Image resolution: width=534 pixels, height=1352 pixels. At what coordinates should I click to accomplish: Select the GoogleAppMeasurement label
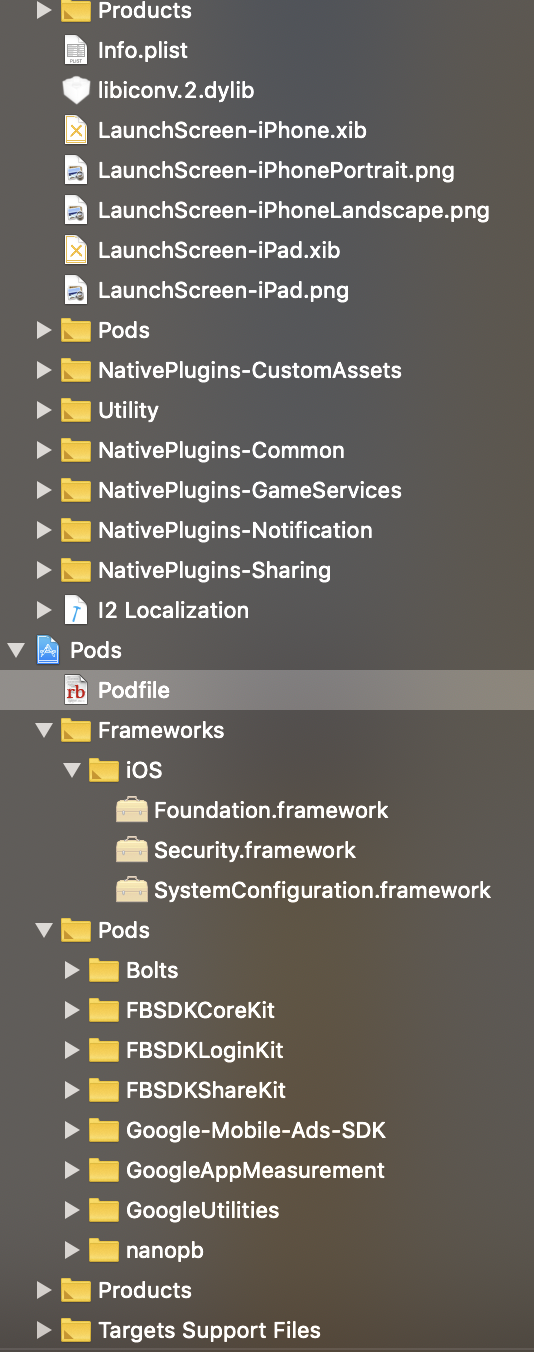(x=255, y=1170)
